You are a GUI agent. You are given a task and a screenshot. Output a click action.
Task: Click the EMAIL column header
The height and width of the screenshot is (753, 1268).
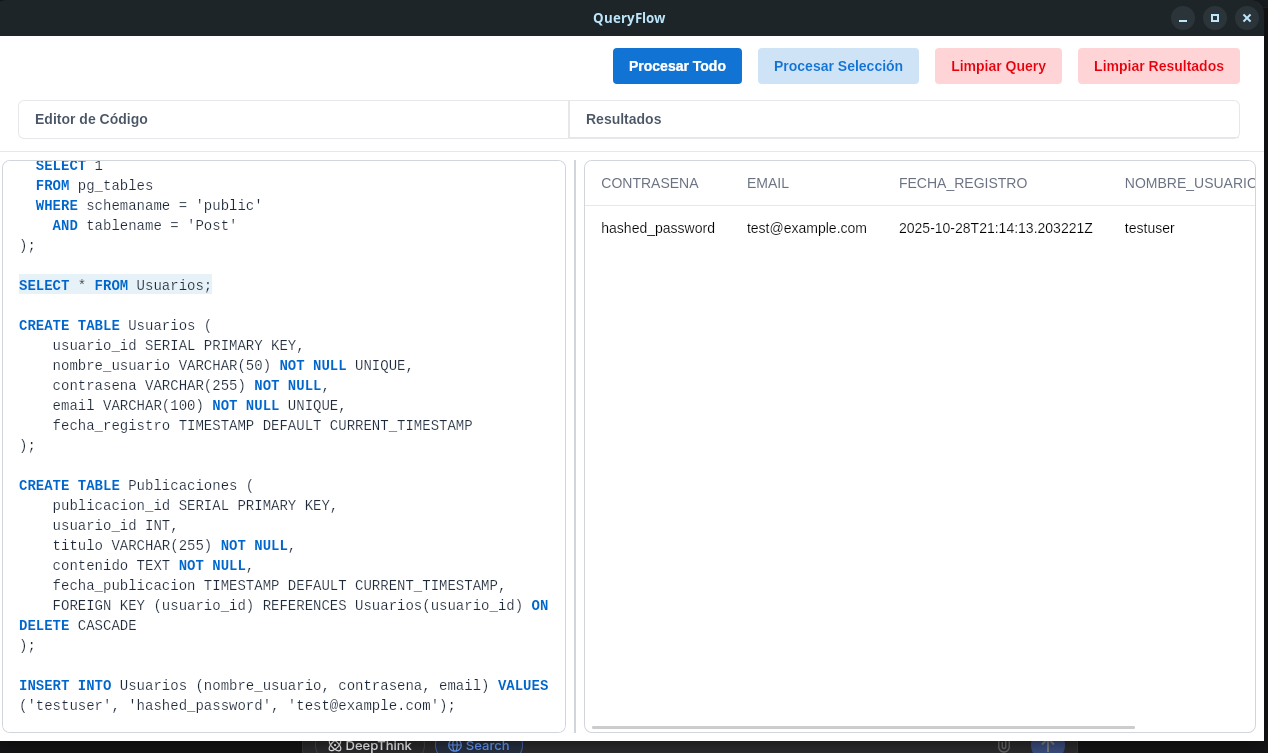(x=768, y=183)
